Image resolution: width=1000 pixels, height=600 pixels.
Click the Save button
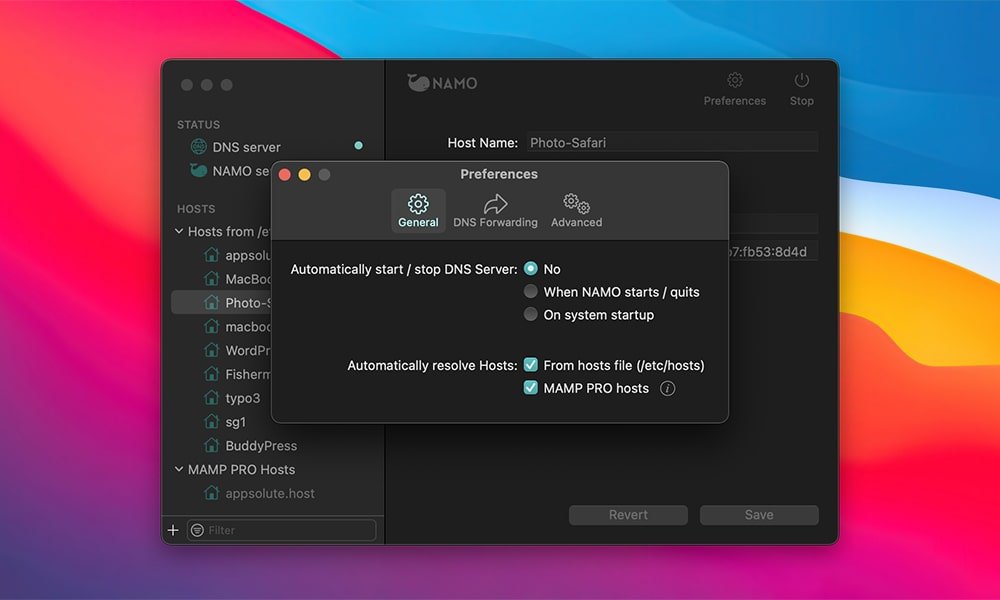[759, 515]
